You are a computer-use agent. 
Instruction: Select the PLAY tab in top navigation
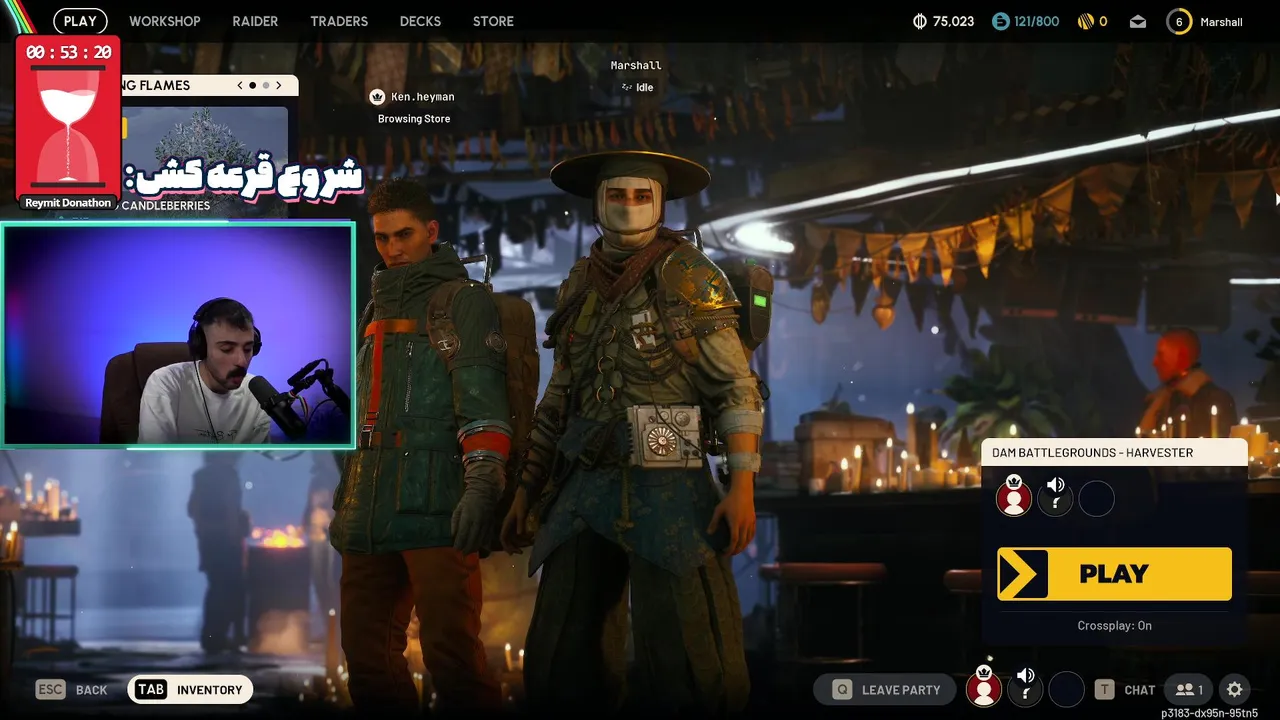click(x=80, y=21)
